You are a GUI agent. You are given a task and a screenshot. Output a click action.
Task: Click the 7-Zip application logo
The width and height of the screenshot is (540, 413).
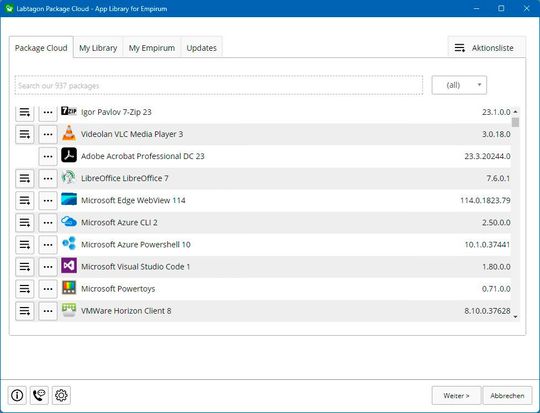point(69,111)
